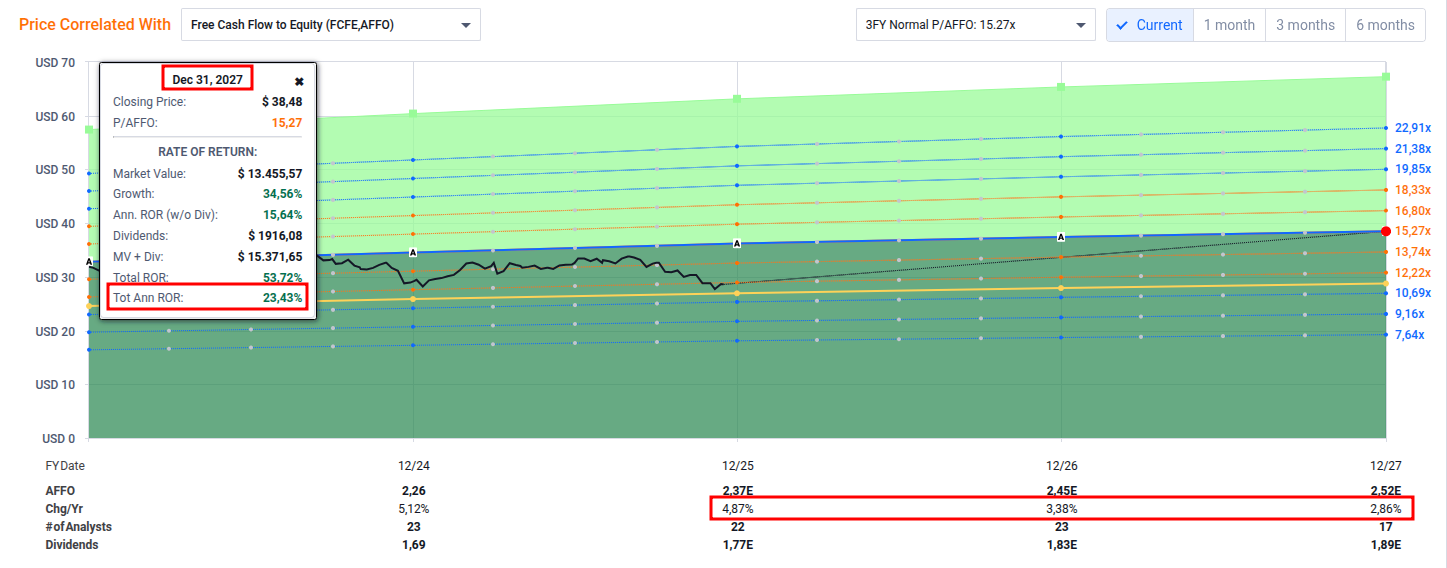Screen dimensions: 1447x568
Task: Click the yellow line dot at 12/24
Action: click(413, 299)
